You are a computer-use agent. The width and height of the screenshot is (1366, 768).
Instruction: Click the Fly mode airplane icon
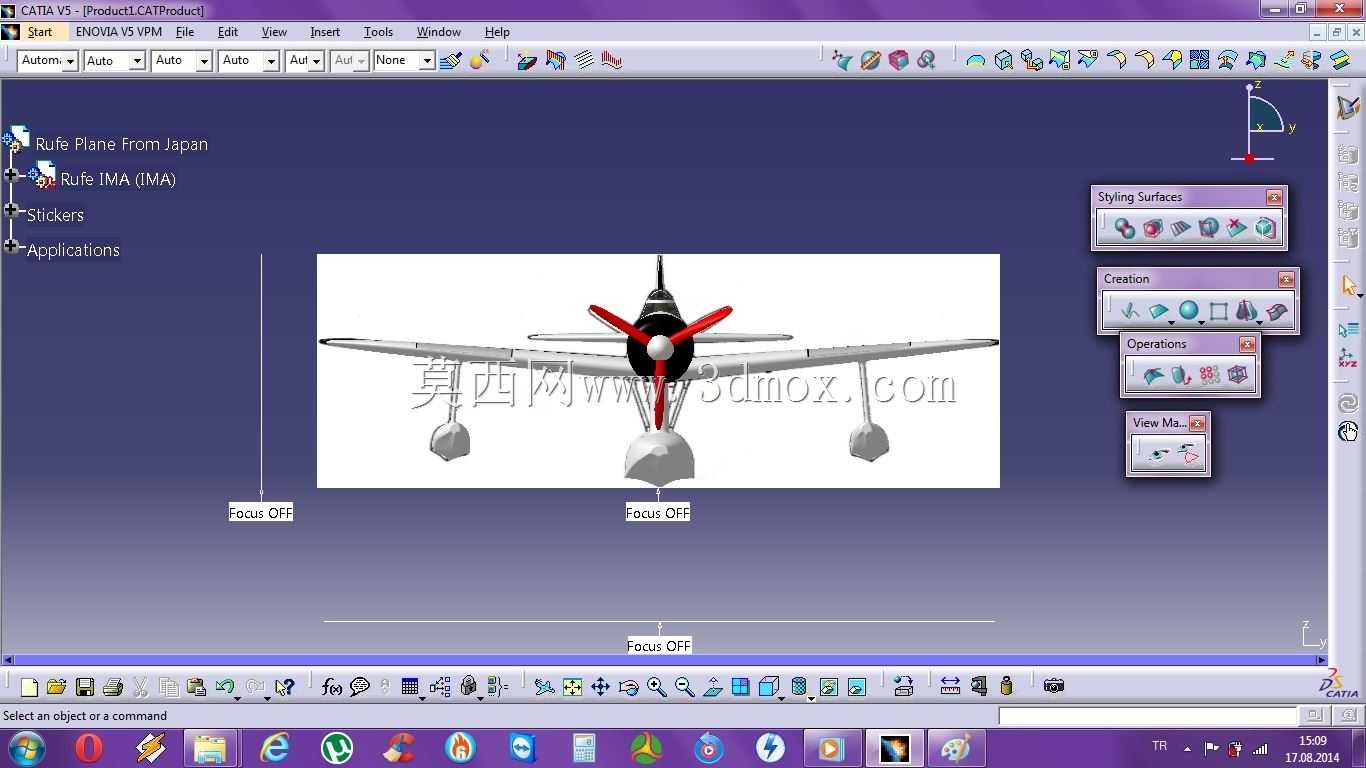pyautogui.click(x=544, y=687)
